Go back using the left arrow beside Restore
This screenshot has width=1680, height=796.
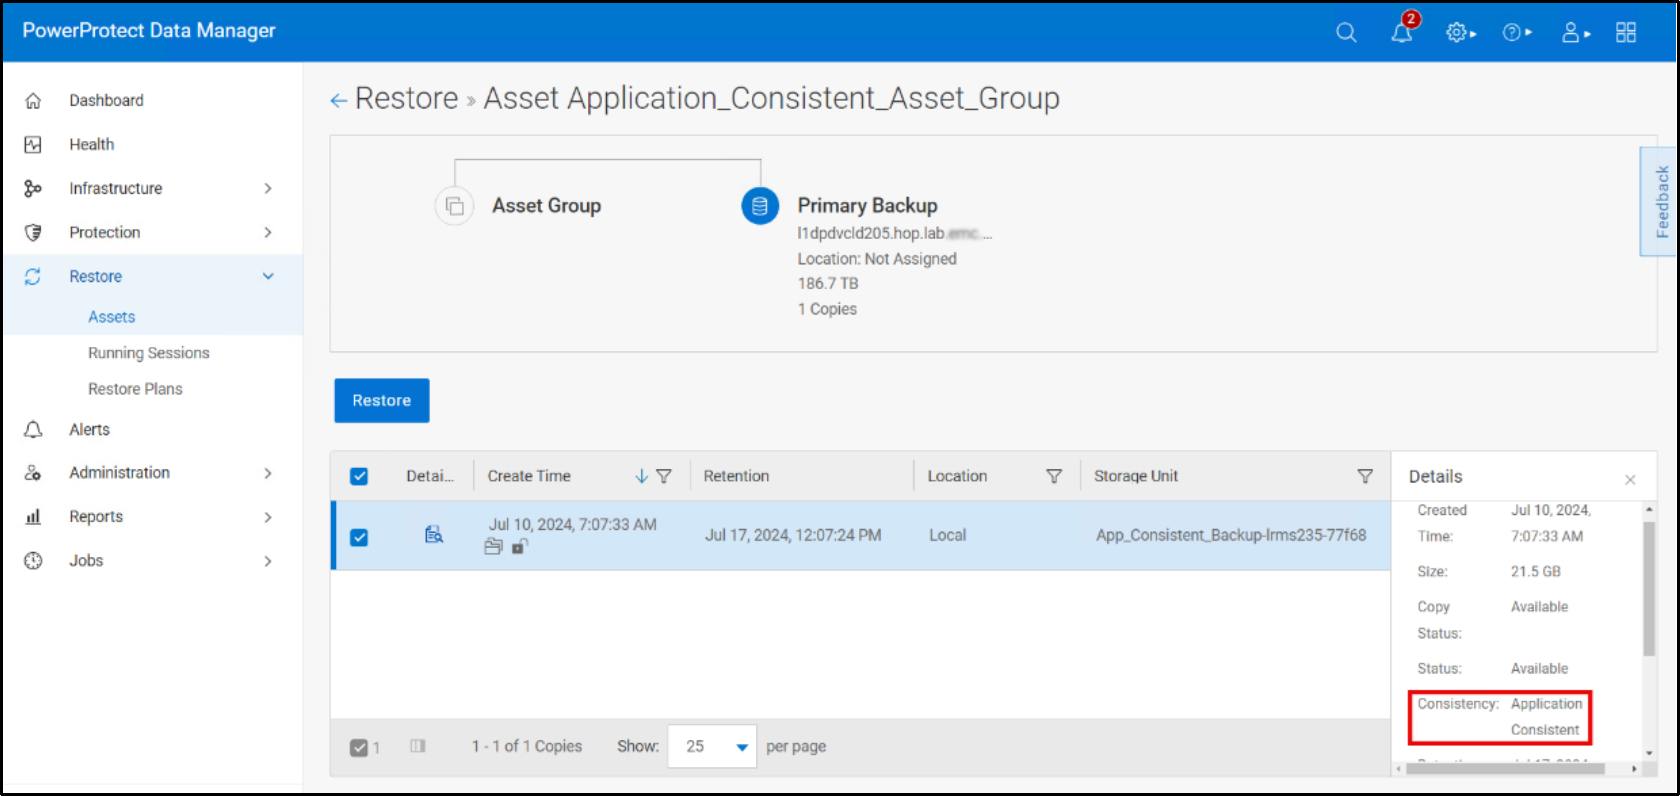(338, 100)
